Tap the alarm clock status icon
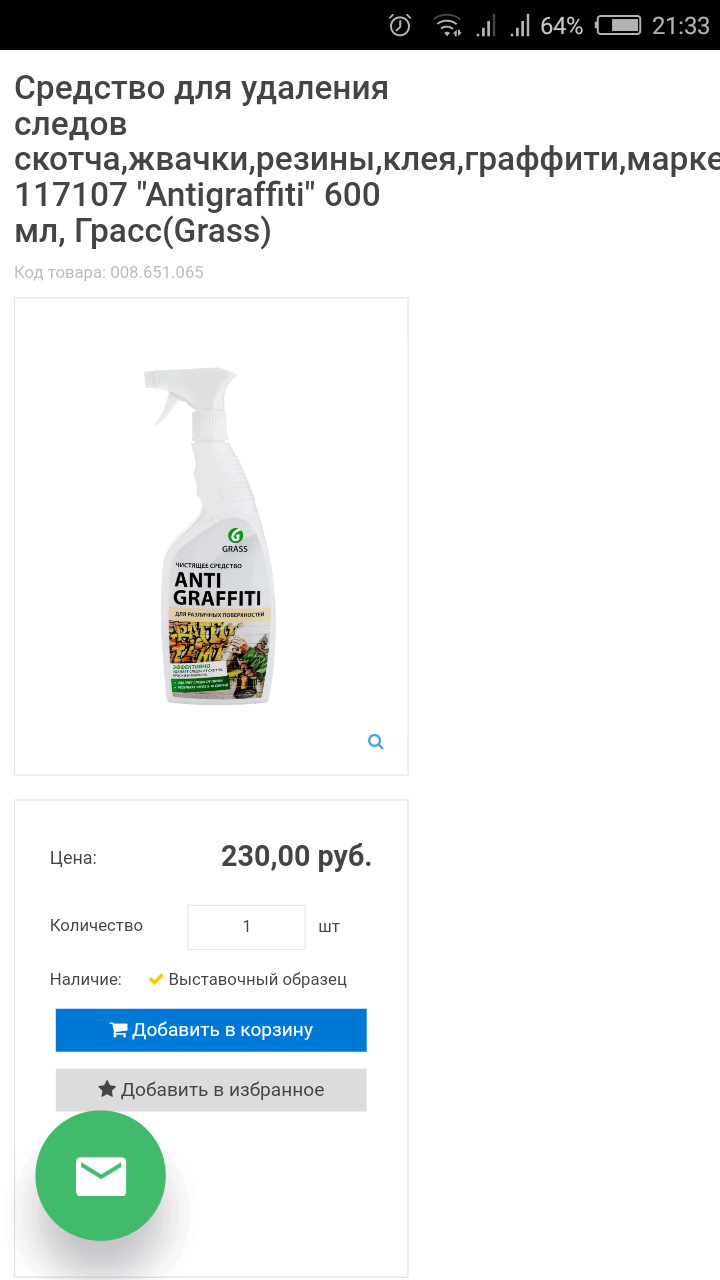This screenshot has height=1280, width=720. [x=400, y=25]
